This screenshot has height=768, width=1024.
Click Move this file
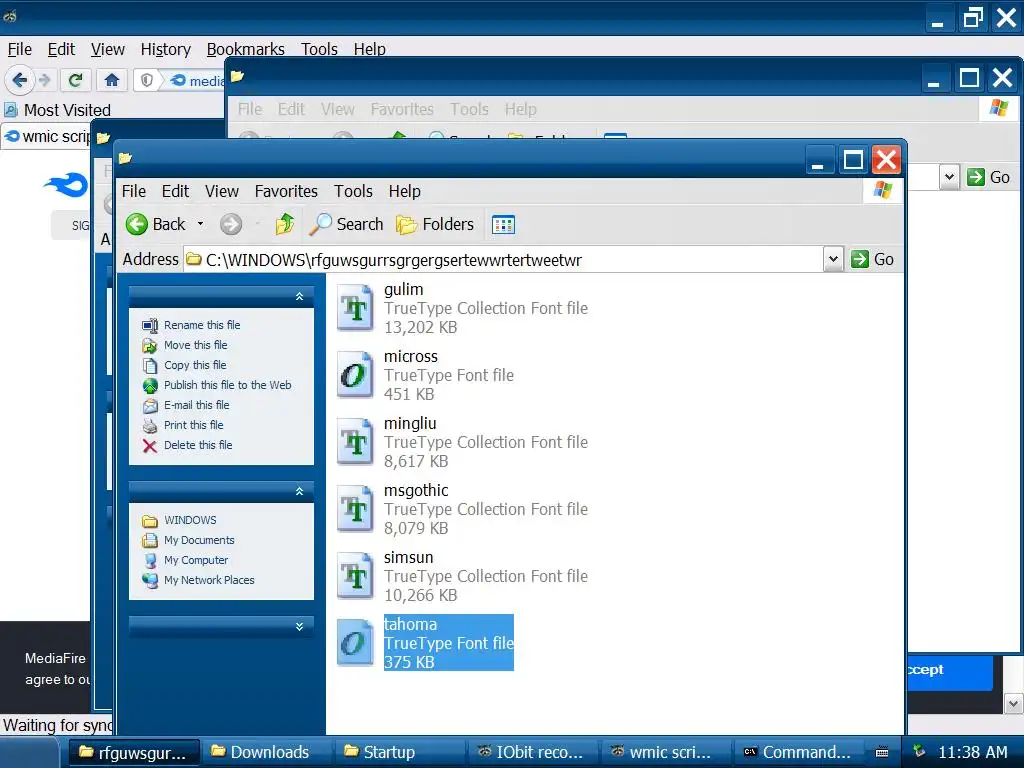(x=195, y=345)
